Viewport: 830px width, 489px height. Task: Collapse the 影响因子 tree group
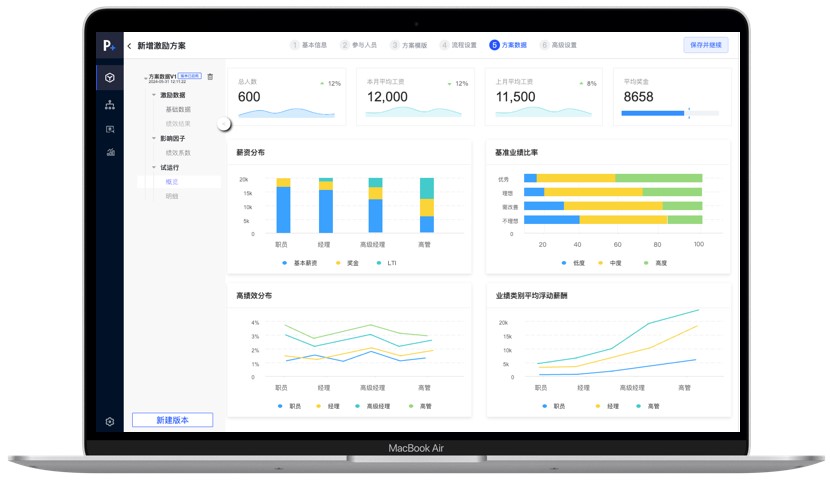tap(155, 138)
